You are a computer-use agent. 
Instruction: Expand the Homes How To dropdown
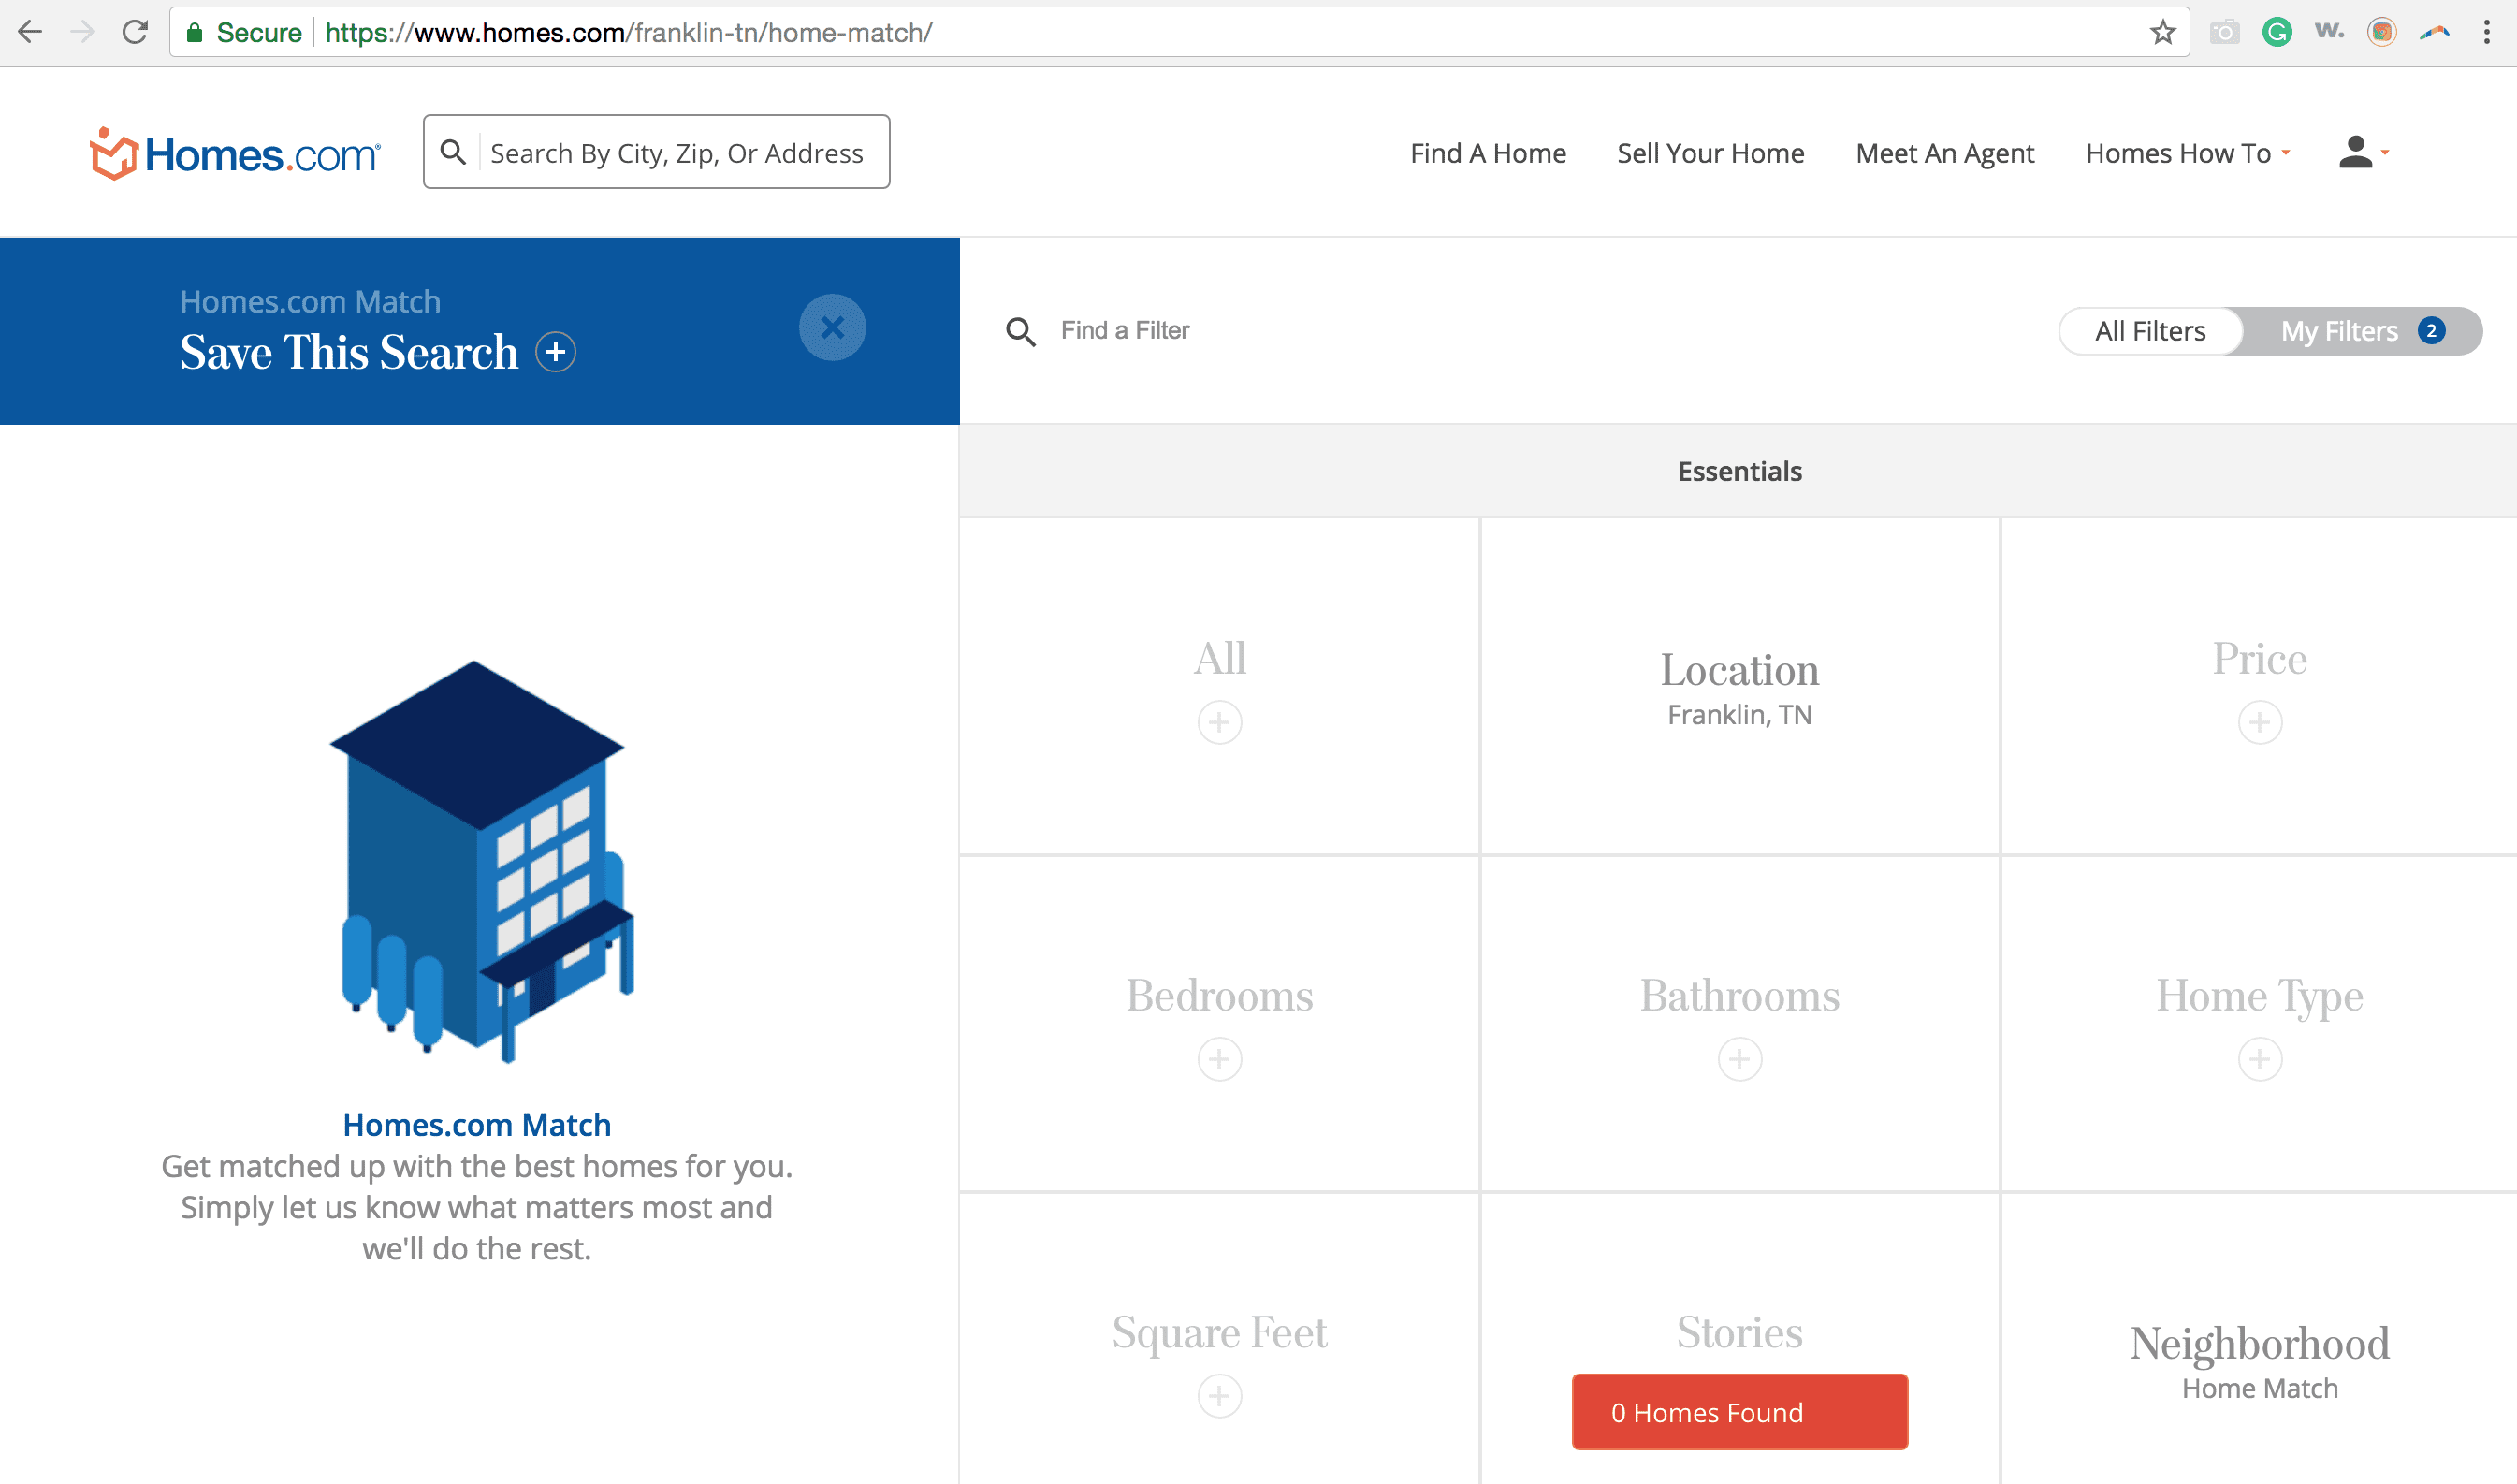[2188, 153]
